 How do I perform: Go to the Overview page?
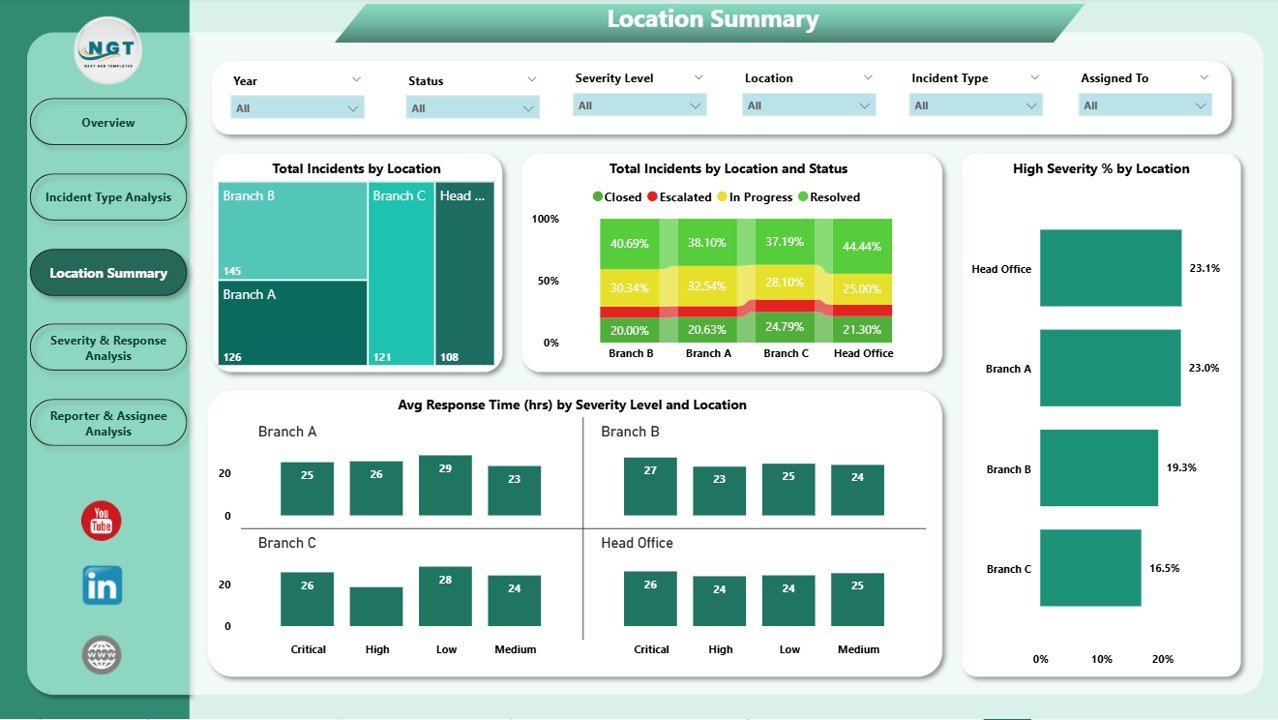point(108,123)
